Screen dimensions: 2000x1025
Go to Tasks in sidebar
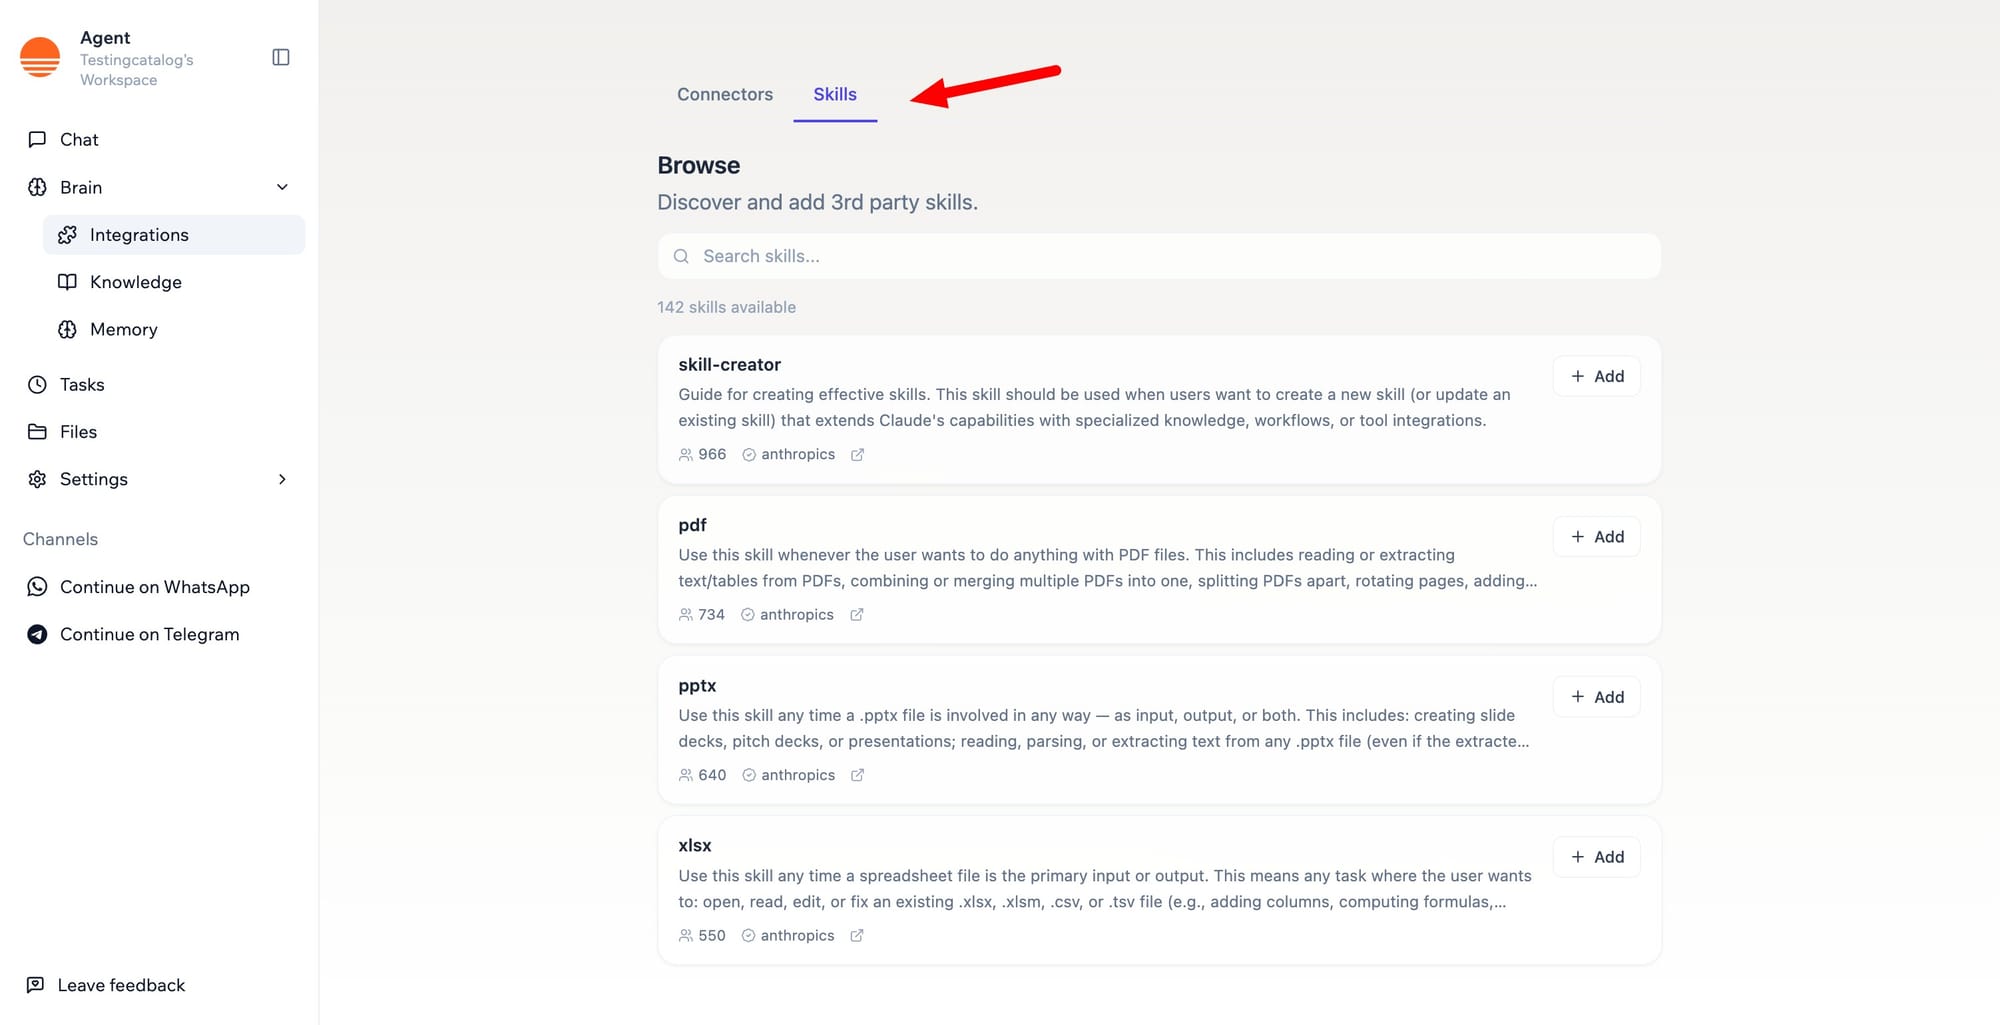coord(82,384)
